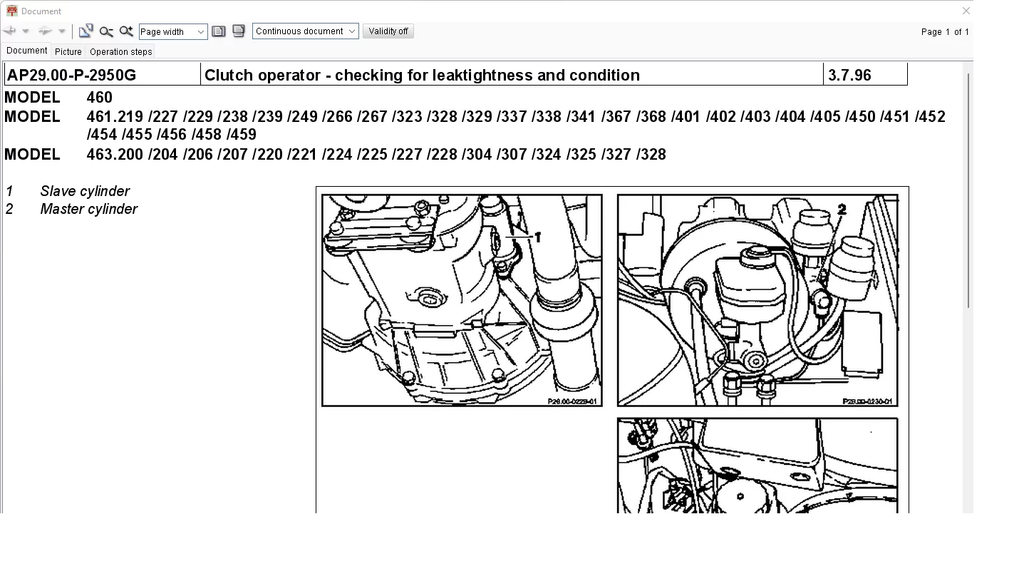Toggle the Validity off button
The width and height of the screenshot is (1024, 581).
click(388, 31)
